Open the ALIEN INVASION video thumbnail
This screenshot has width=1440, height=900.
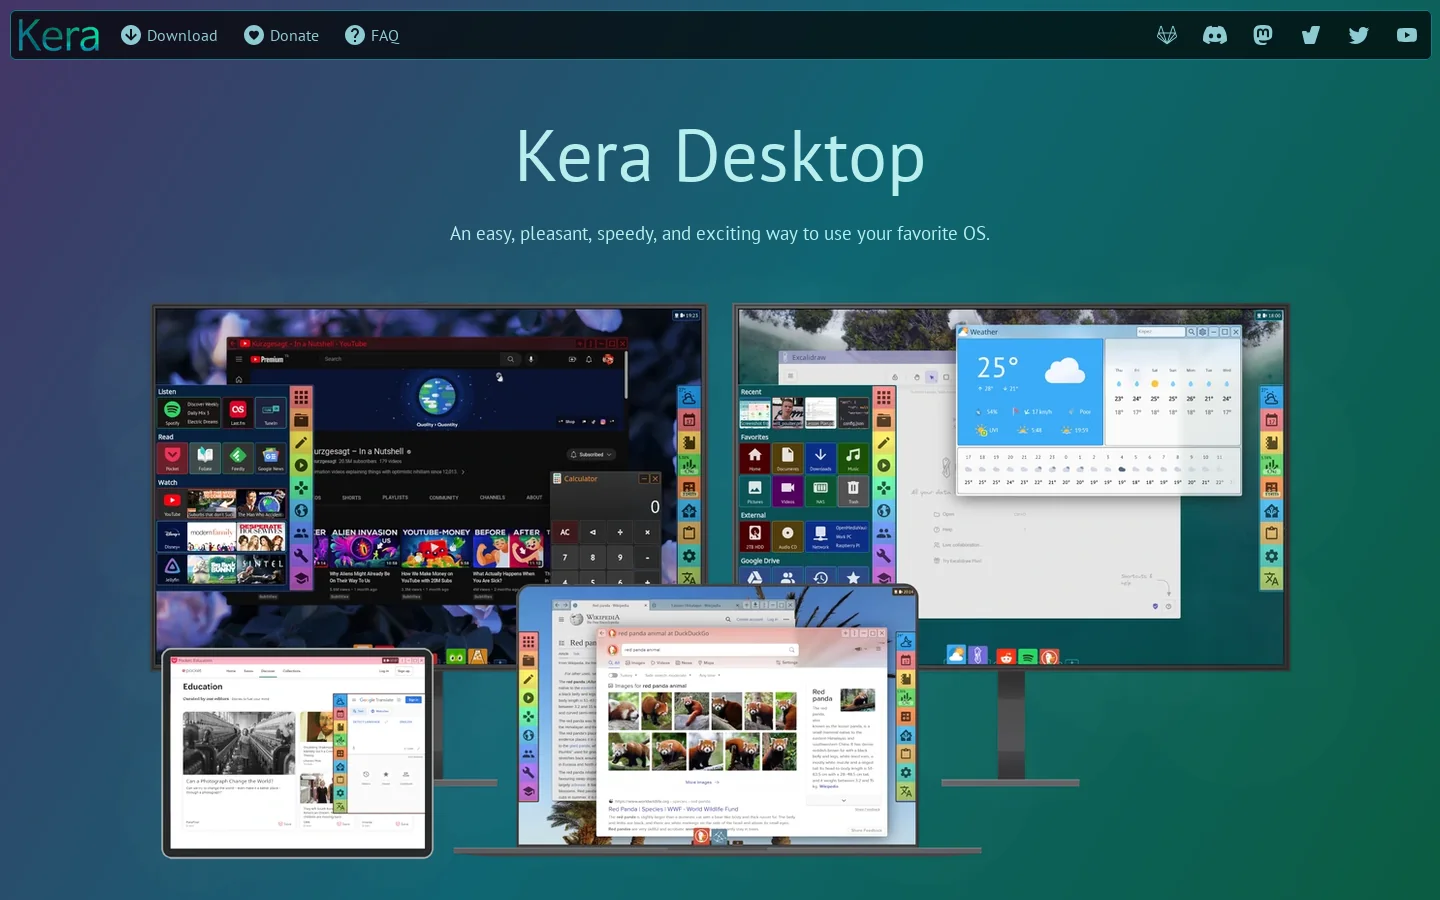pyautogui.click(x=365, y=549)
